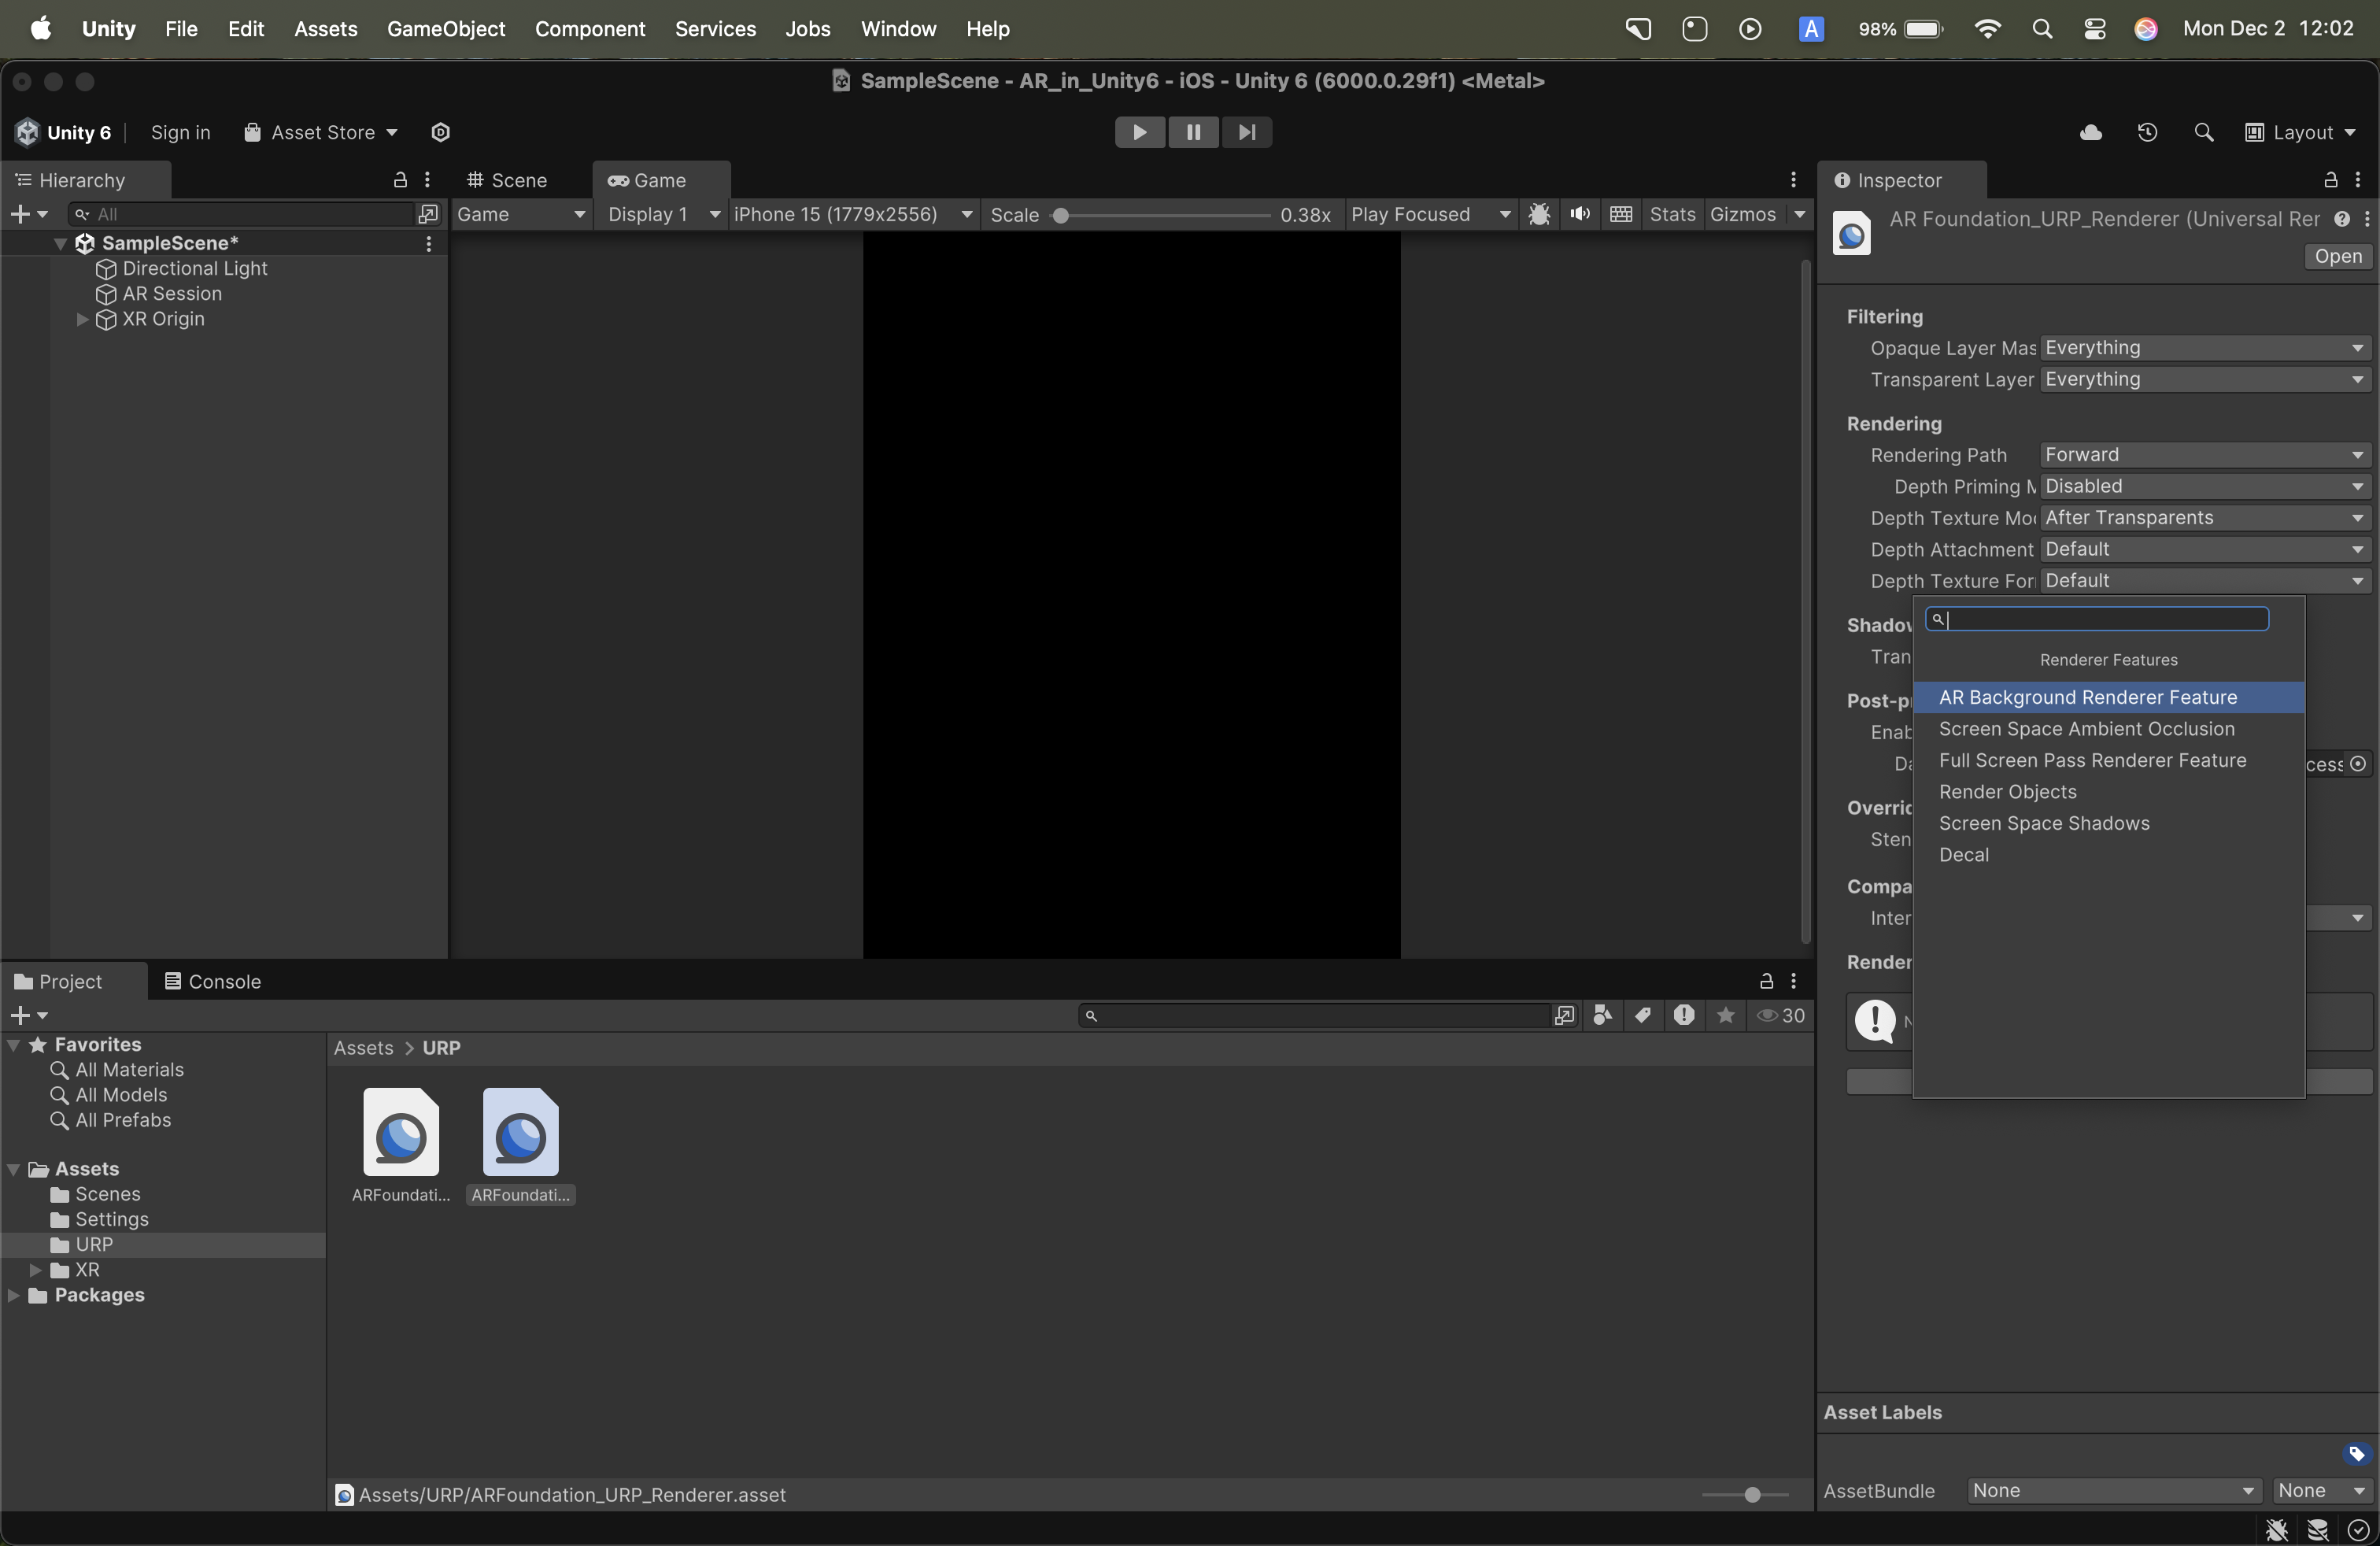Switch to the Console tab

pos(212,981)
